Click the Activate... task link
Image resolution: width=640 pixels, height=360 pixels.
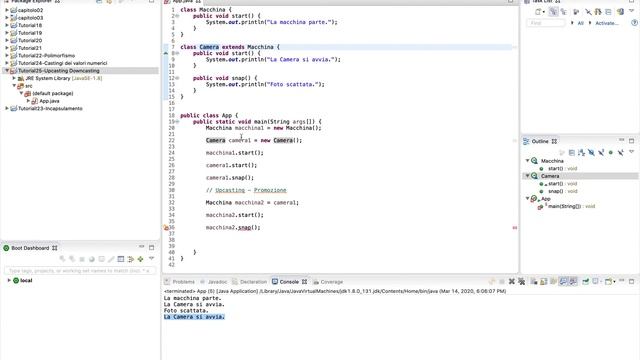click(607, 23)
